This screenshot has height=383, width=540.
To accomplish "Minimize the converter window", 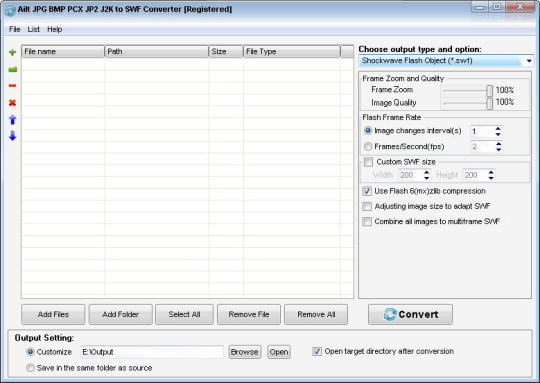I will (x=479, y=7).
